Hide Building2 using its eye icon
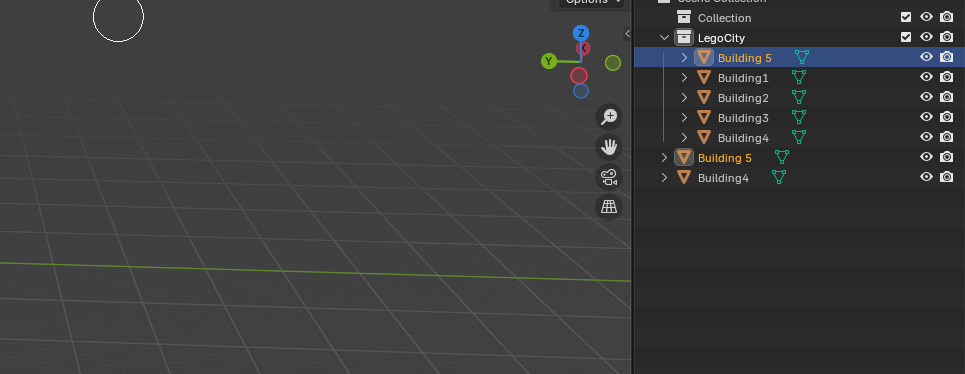This screenshot has width=965, height=374. point(926,97)
